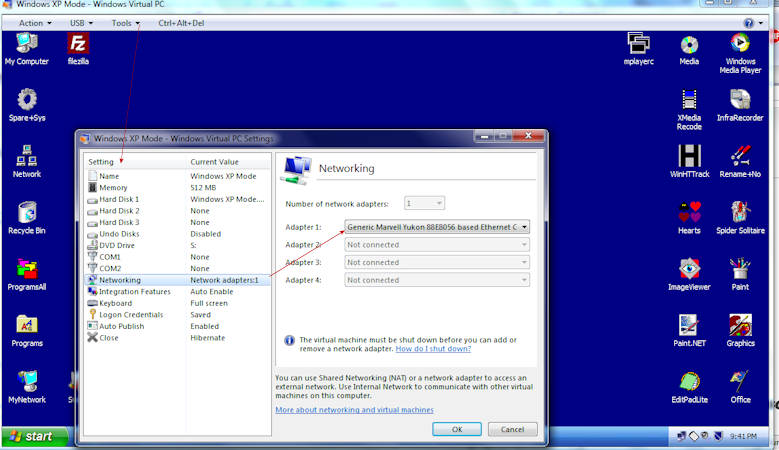Open the Action menu

tap(35, 23)
